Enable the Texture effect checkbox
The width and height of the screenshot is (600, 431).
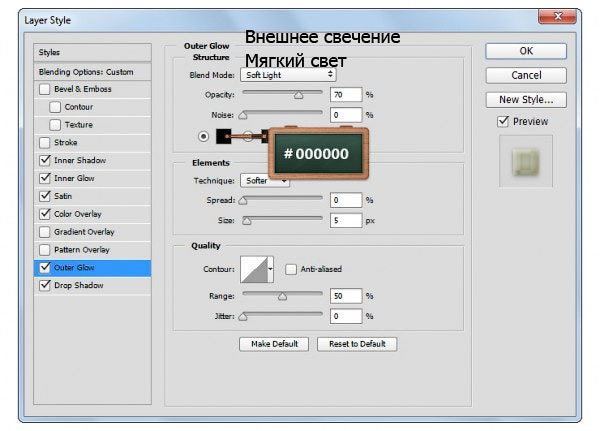pos(55,125)
